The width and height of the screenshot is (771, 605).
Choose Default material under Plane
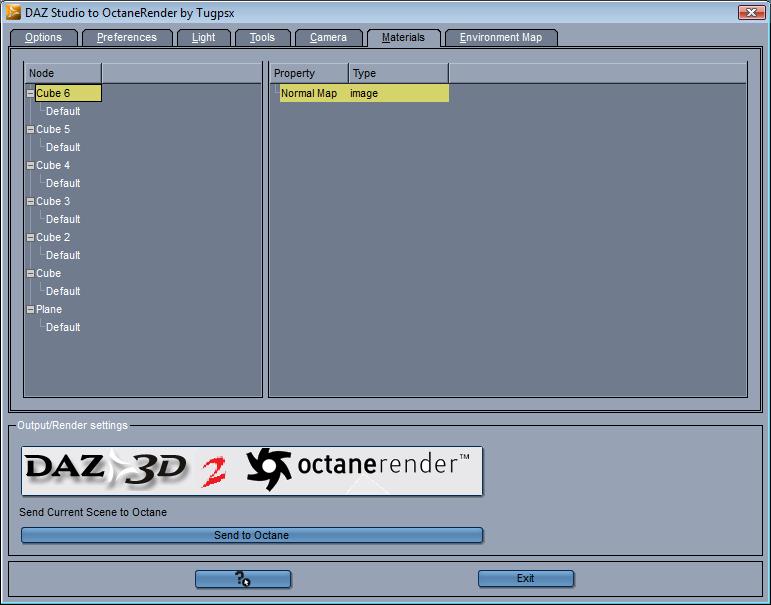[63, 327]
